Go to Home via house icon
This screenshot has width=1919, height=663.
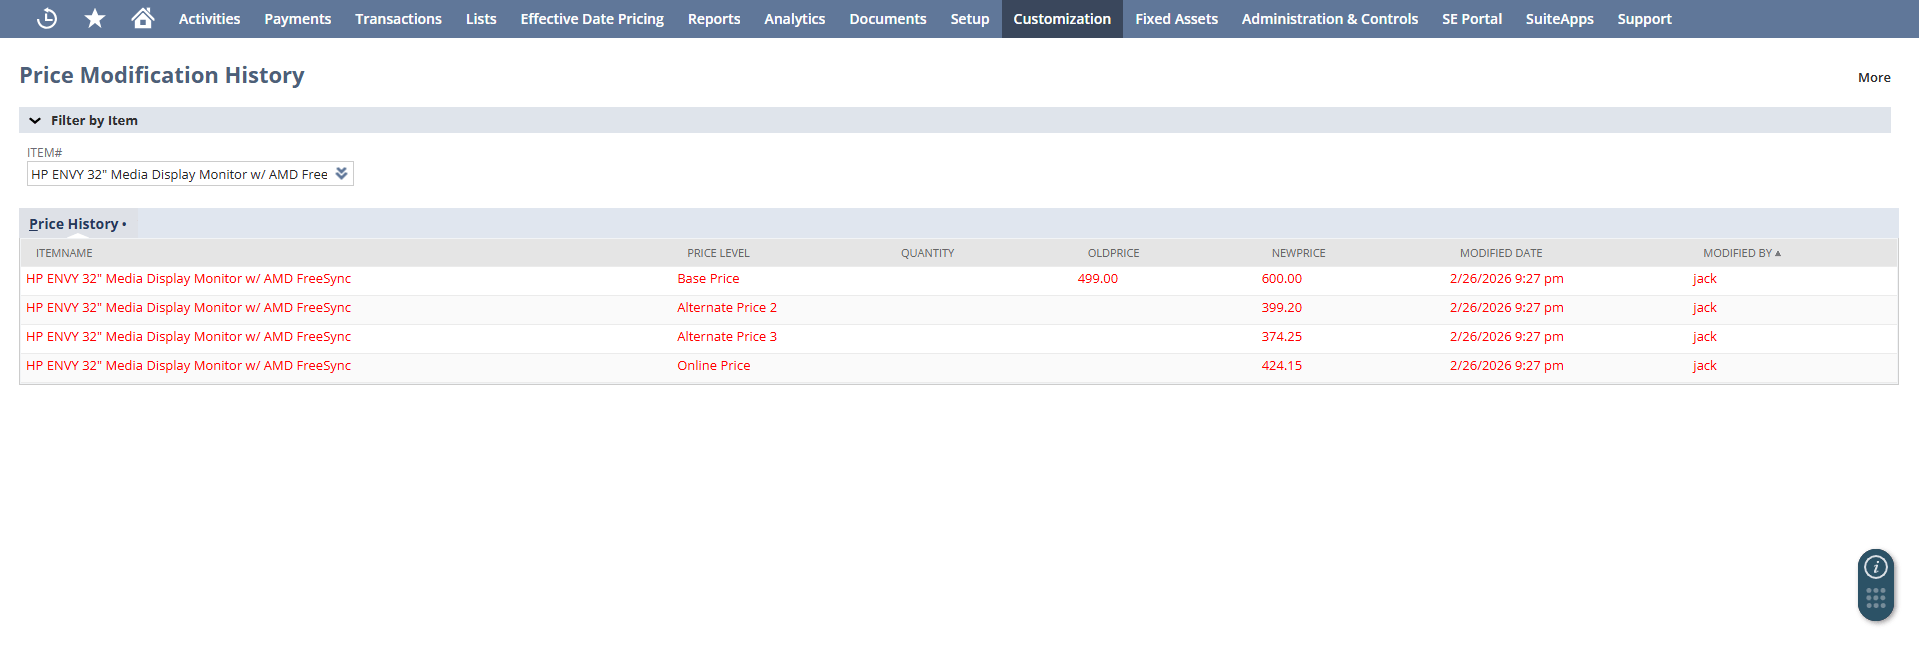click(143, 18)
